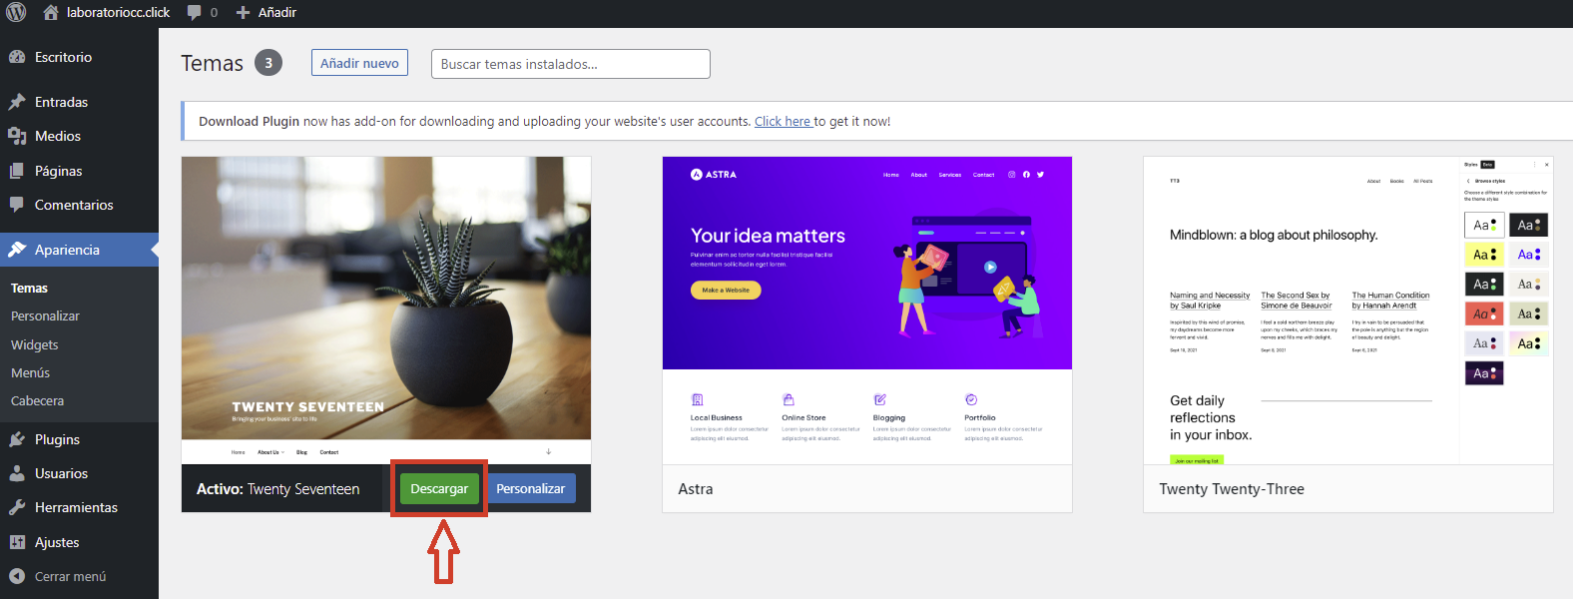
Task: Open the comments bubble in admin bar
Action: point(194,12)
